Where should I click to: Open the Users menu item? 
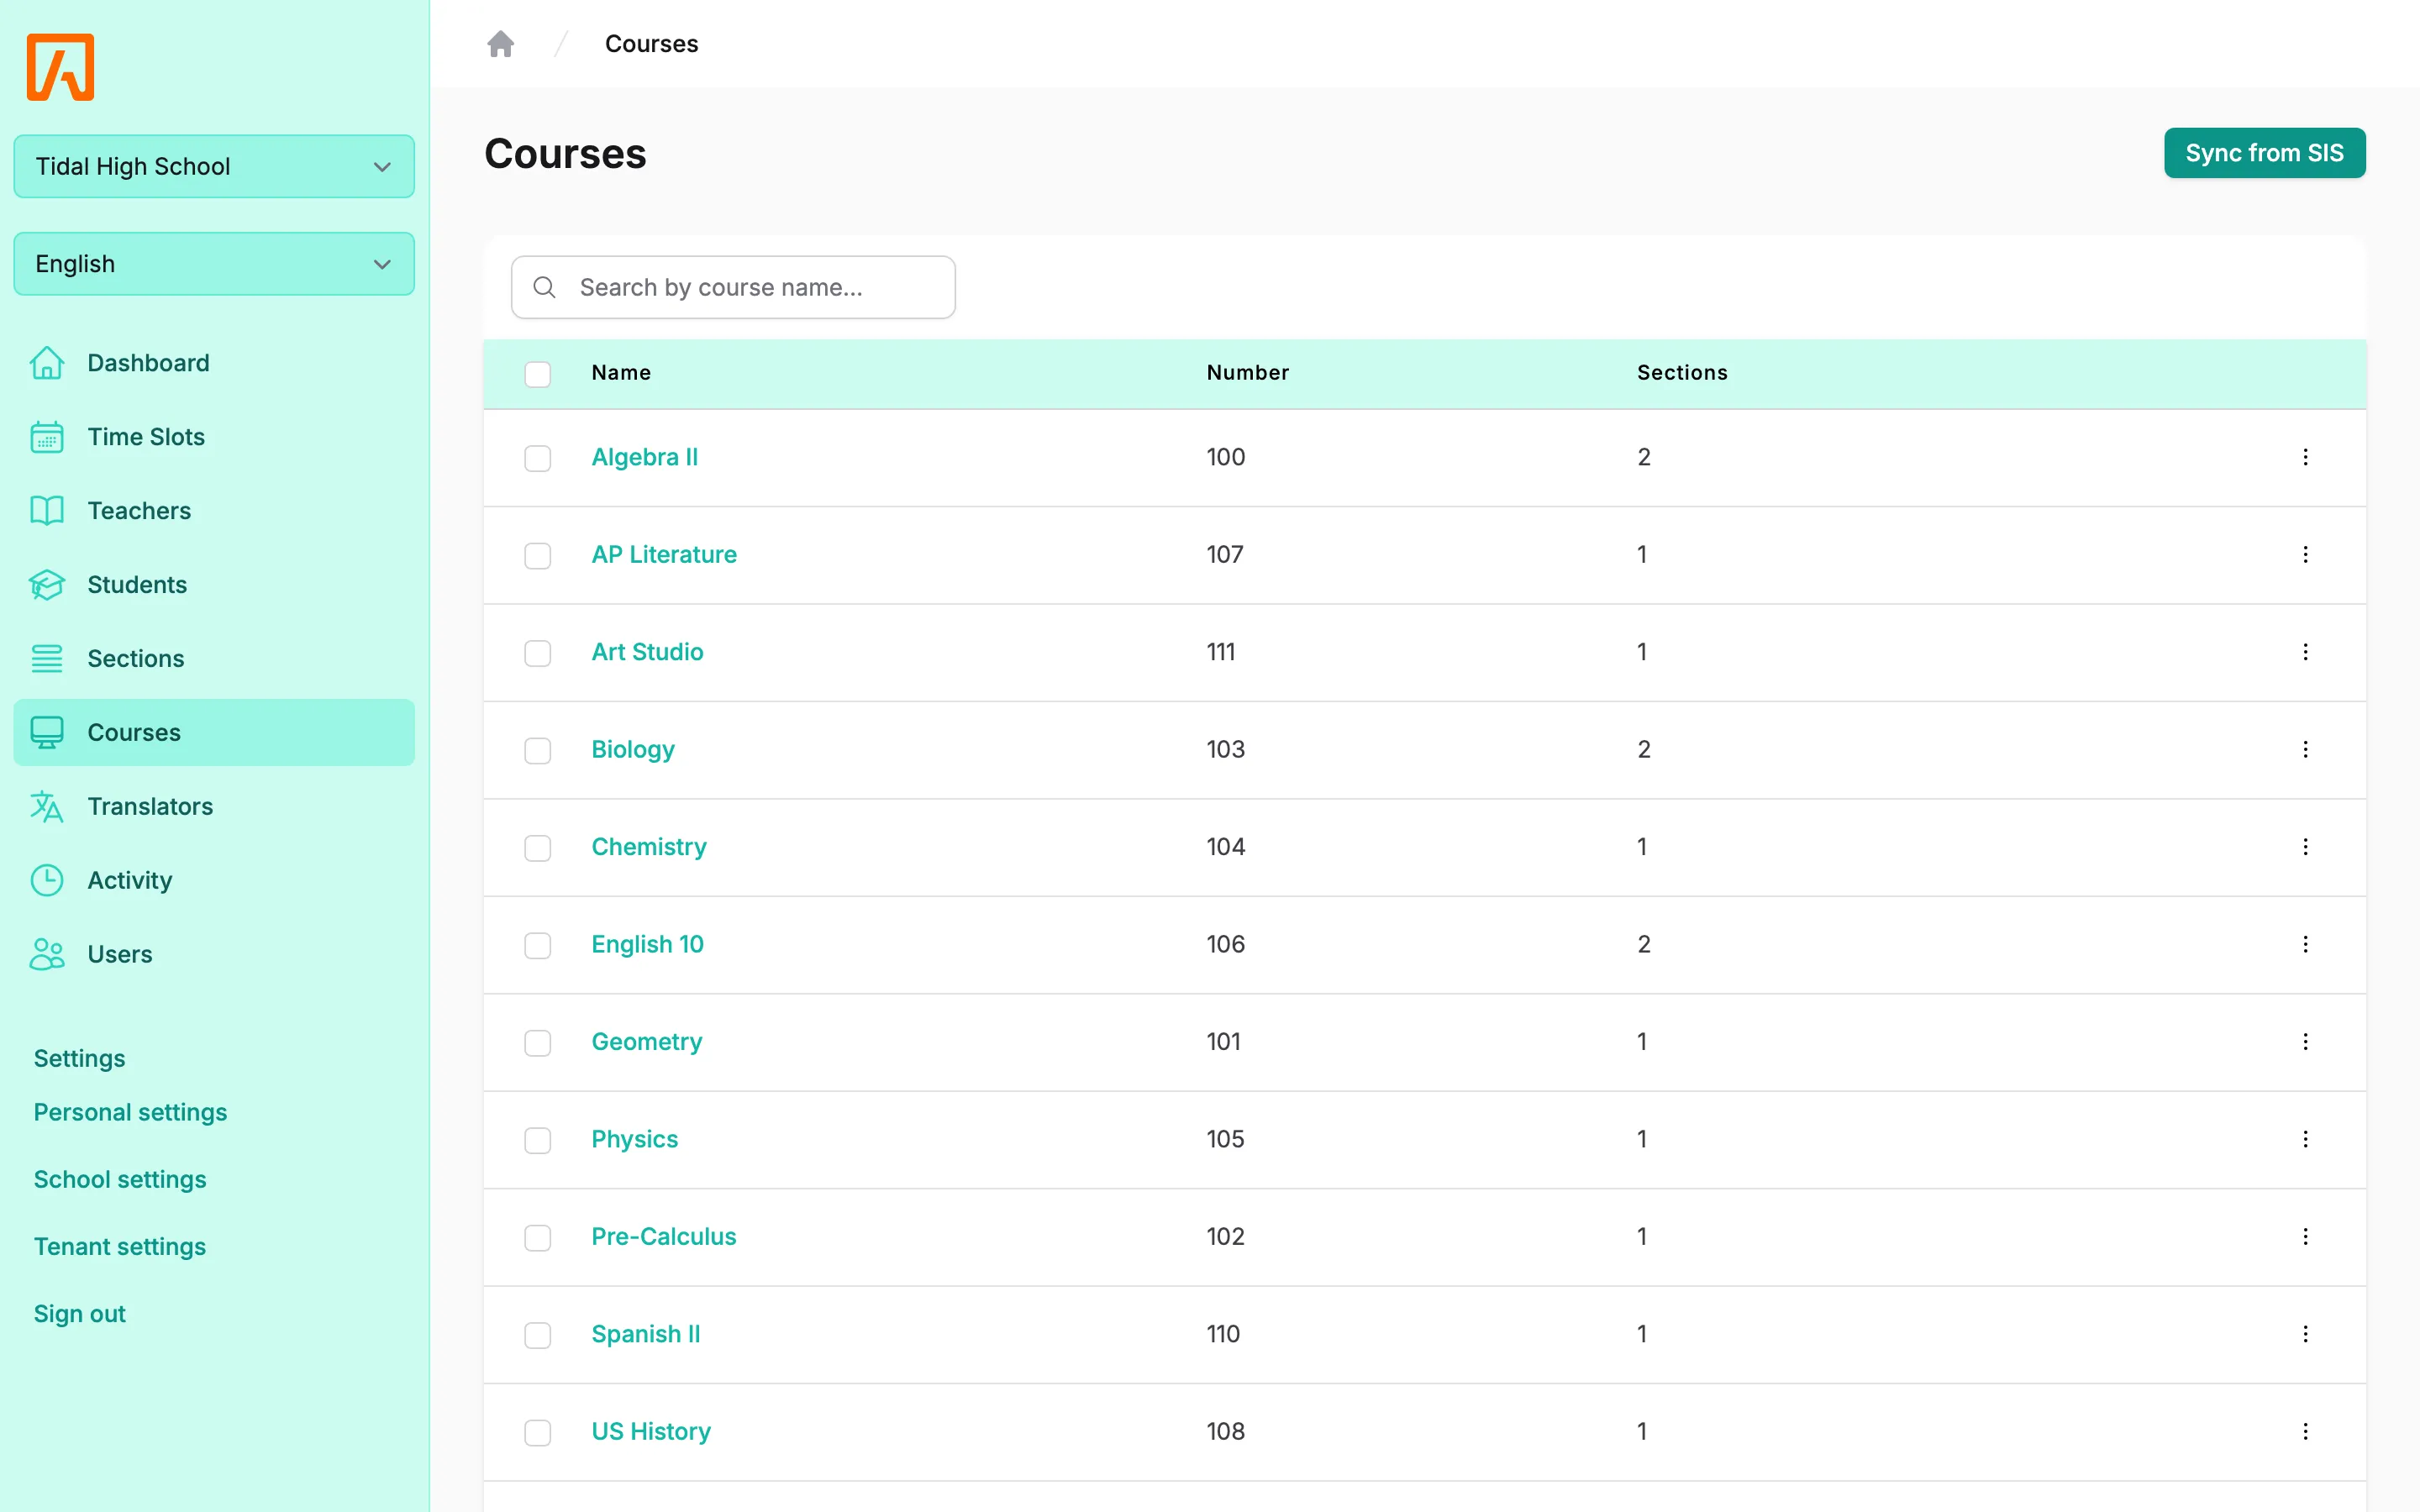214,955
